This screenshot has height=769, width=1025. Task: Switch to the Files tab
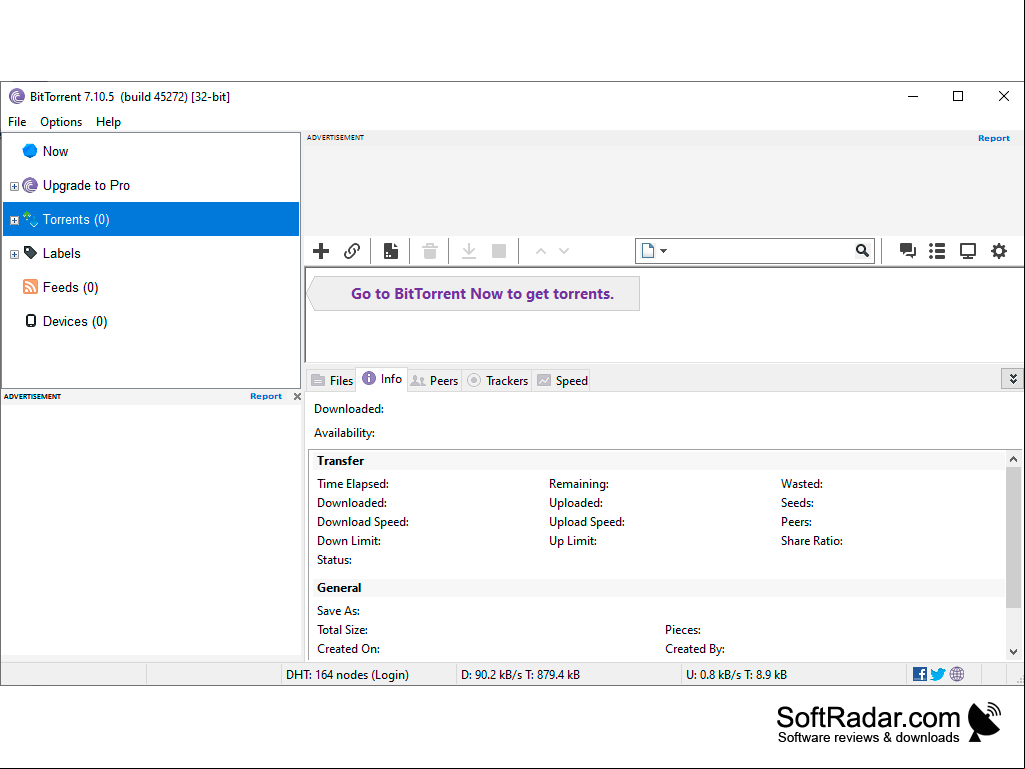tap(331, 381)
